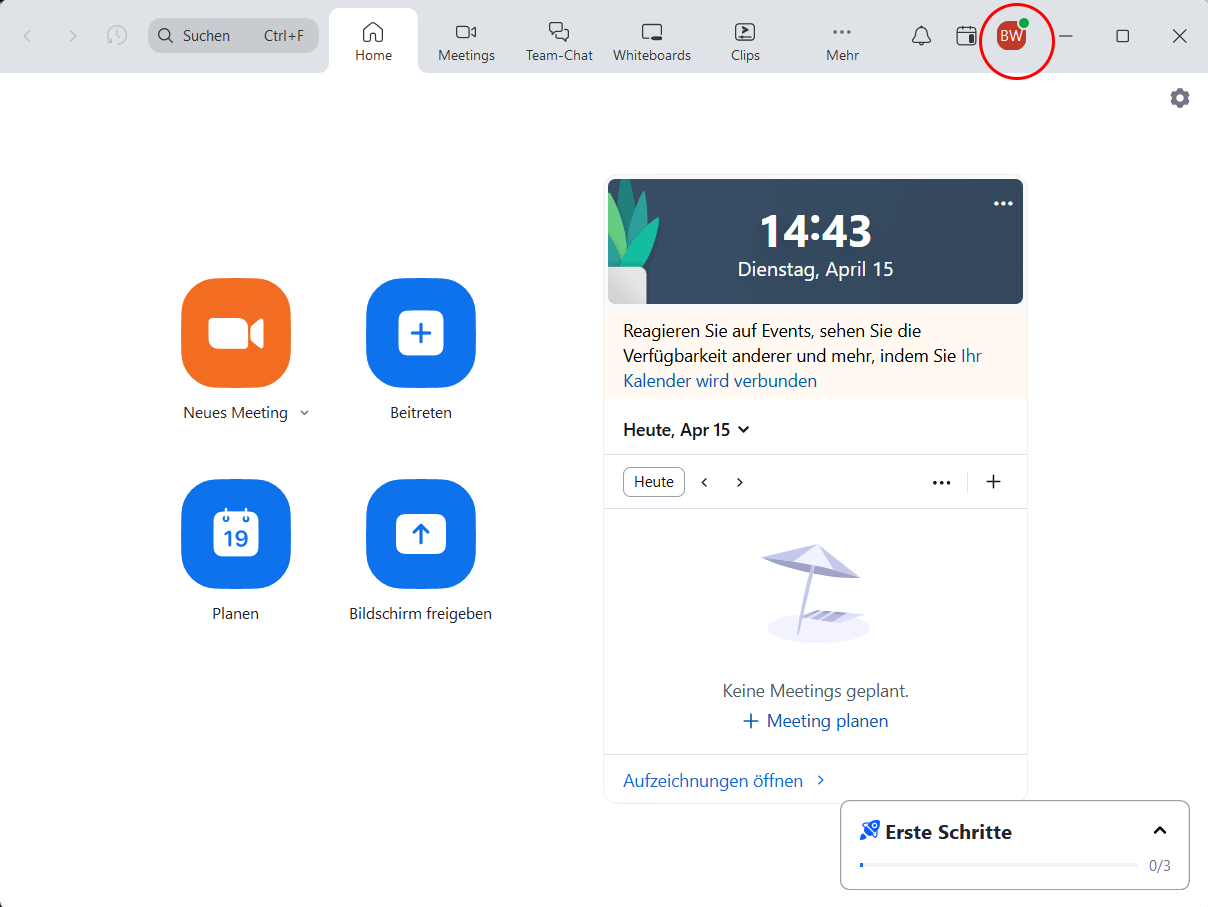Viewport: 1208px width, 907px height.
Task: Open the history clock icon
Action: pyautogui.click(x=117, y=36)
